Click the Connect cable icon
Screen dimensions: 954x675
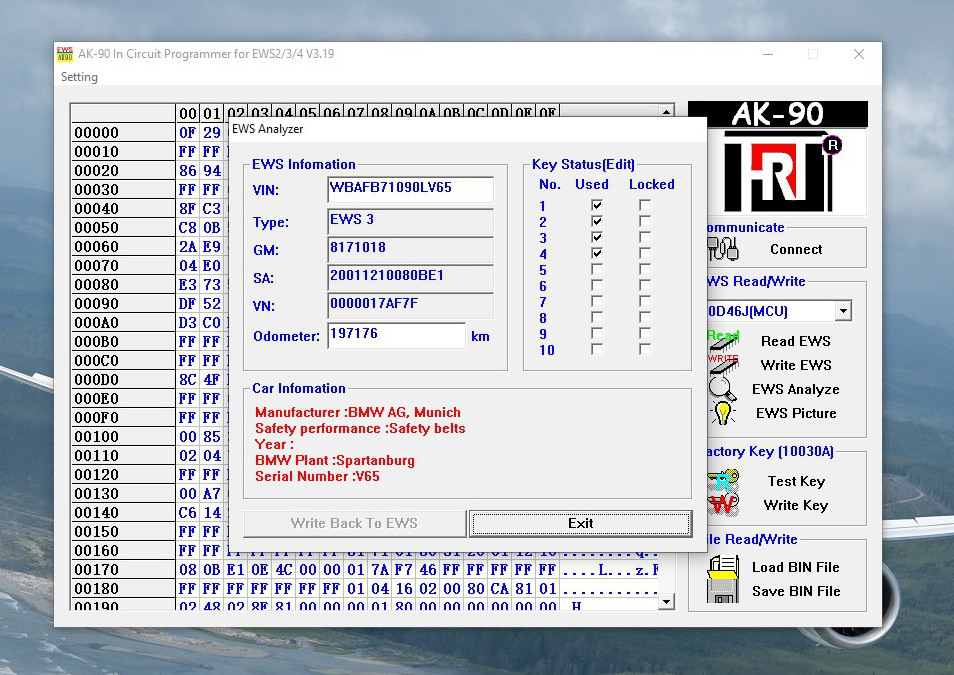click(723, 249)
